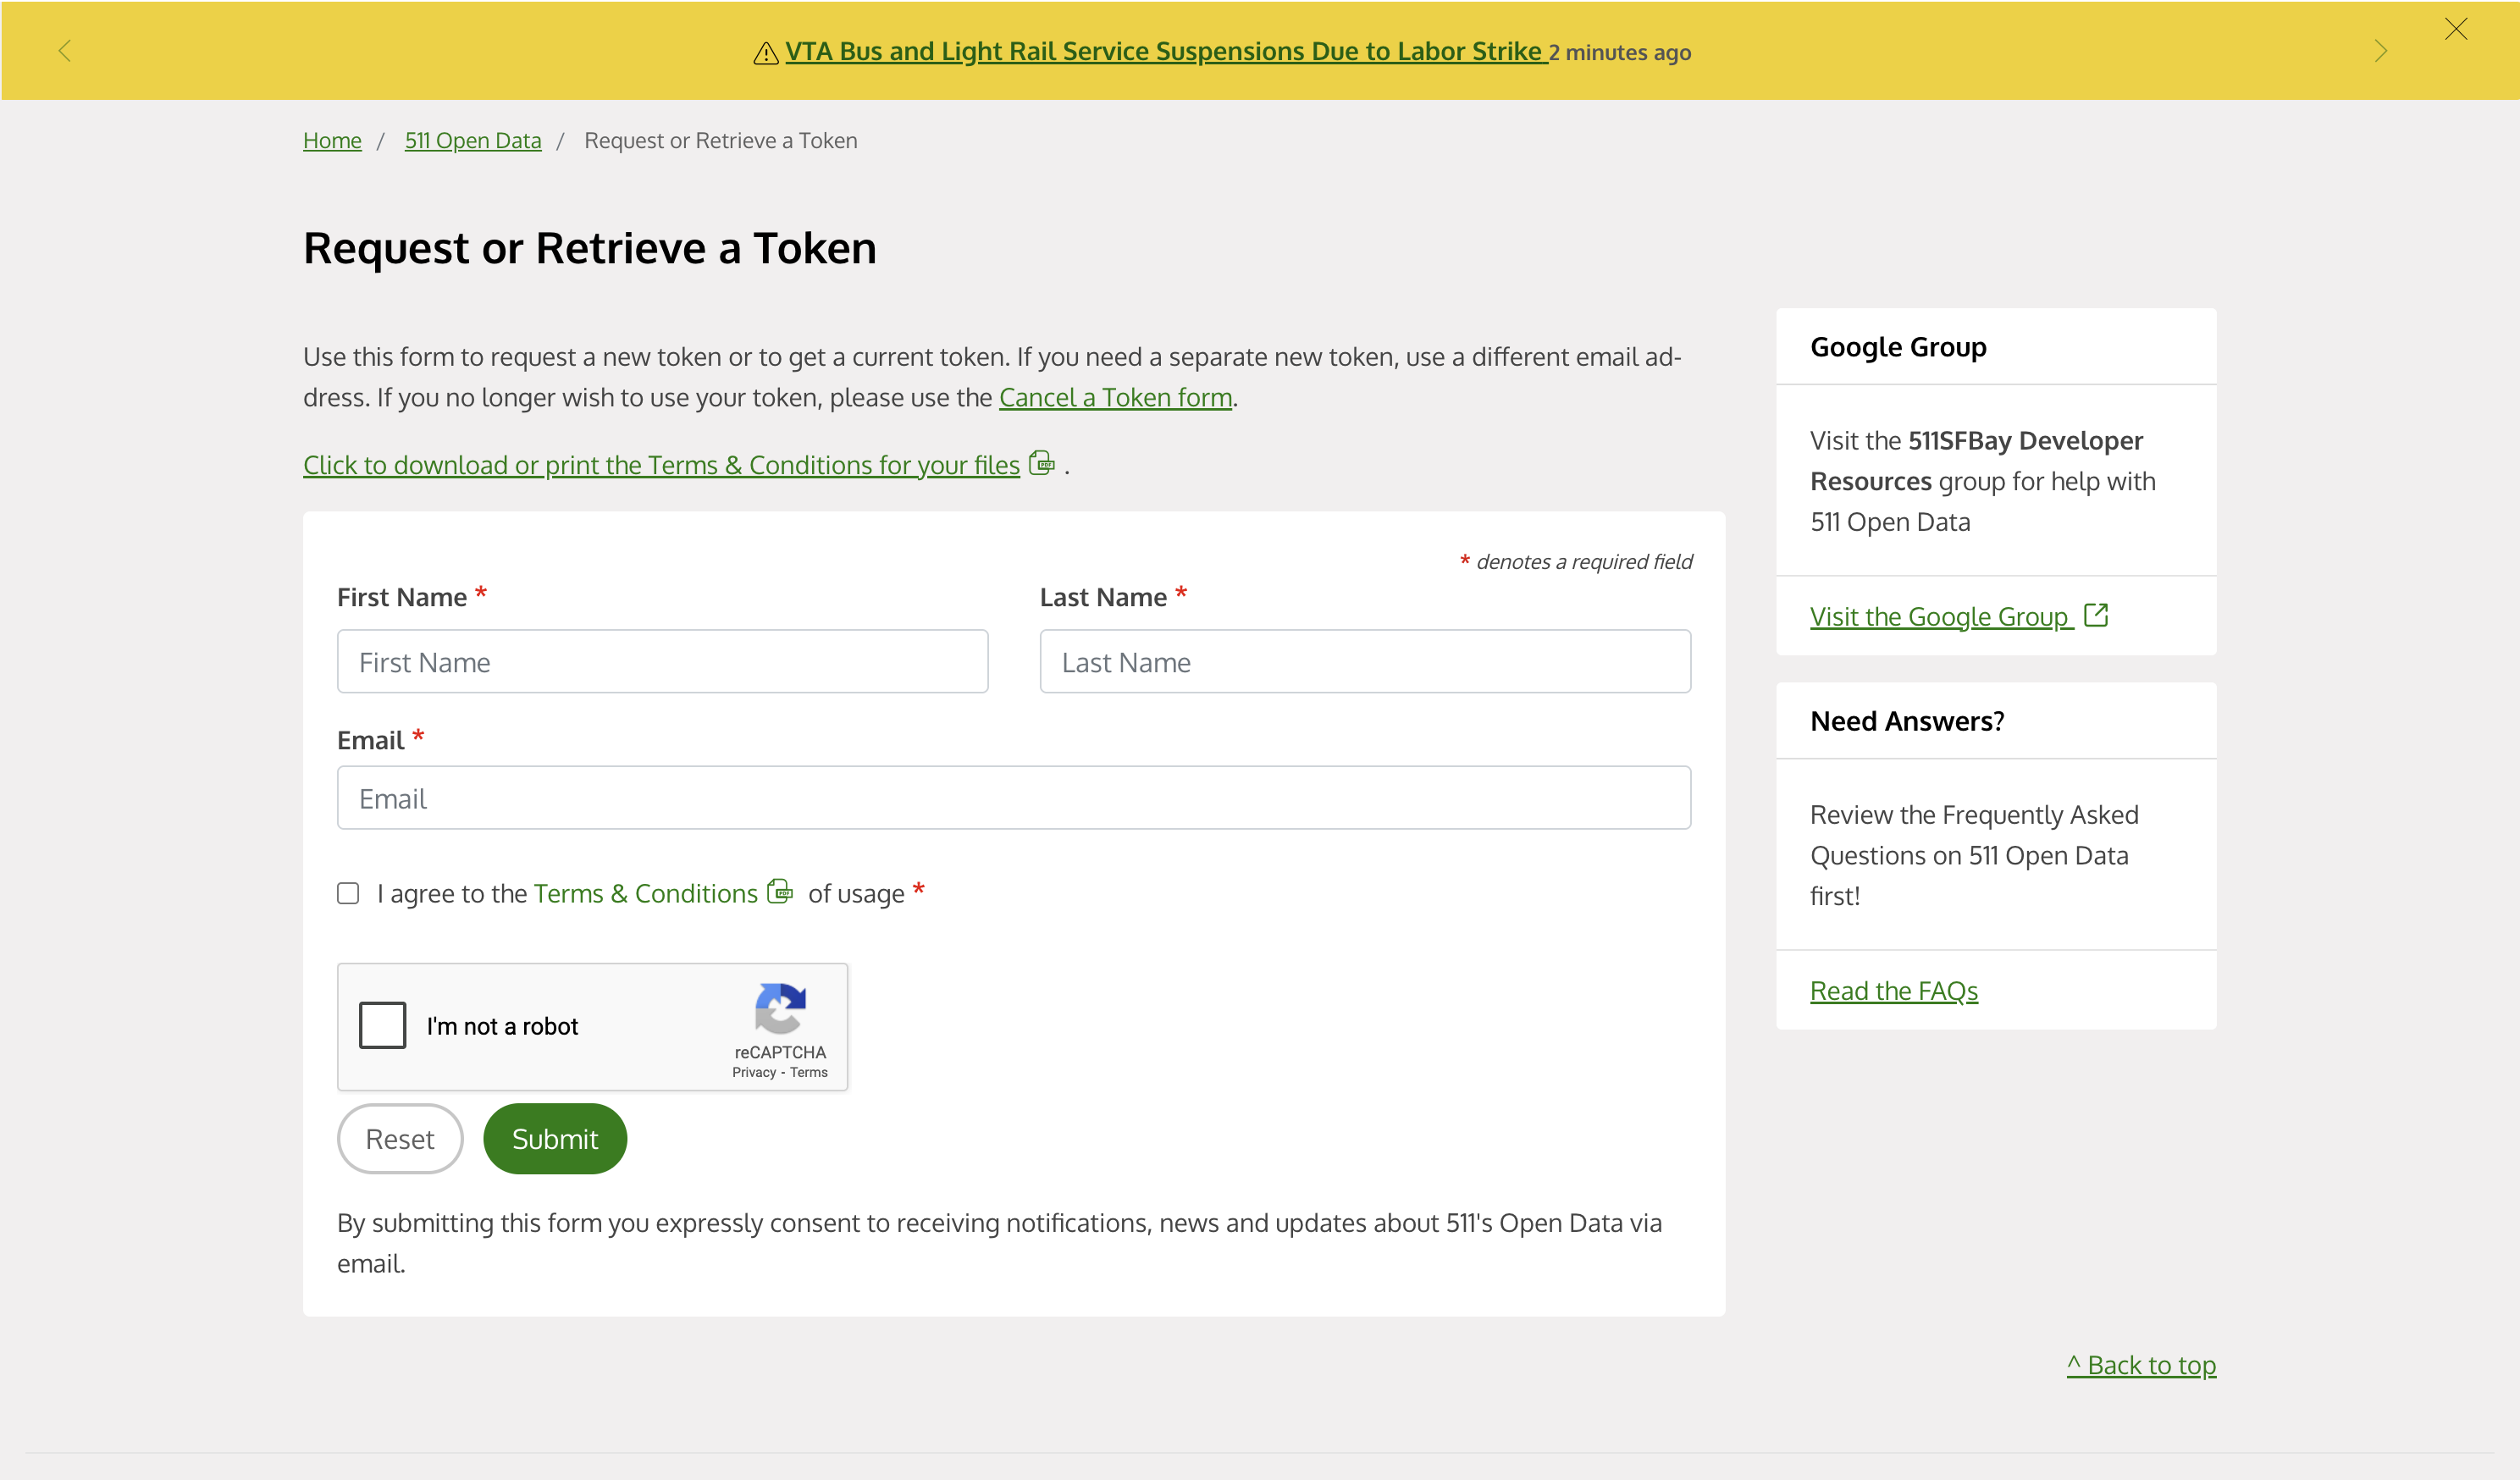This screenshot has width=2520, height=1480.
Task: Open Terms & Conditions link in form
Action: (x=645, y=894)
